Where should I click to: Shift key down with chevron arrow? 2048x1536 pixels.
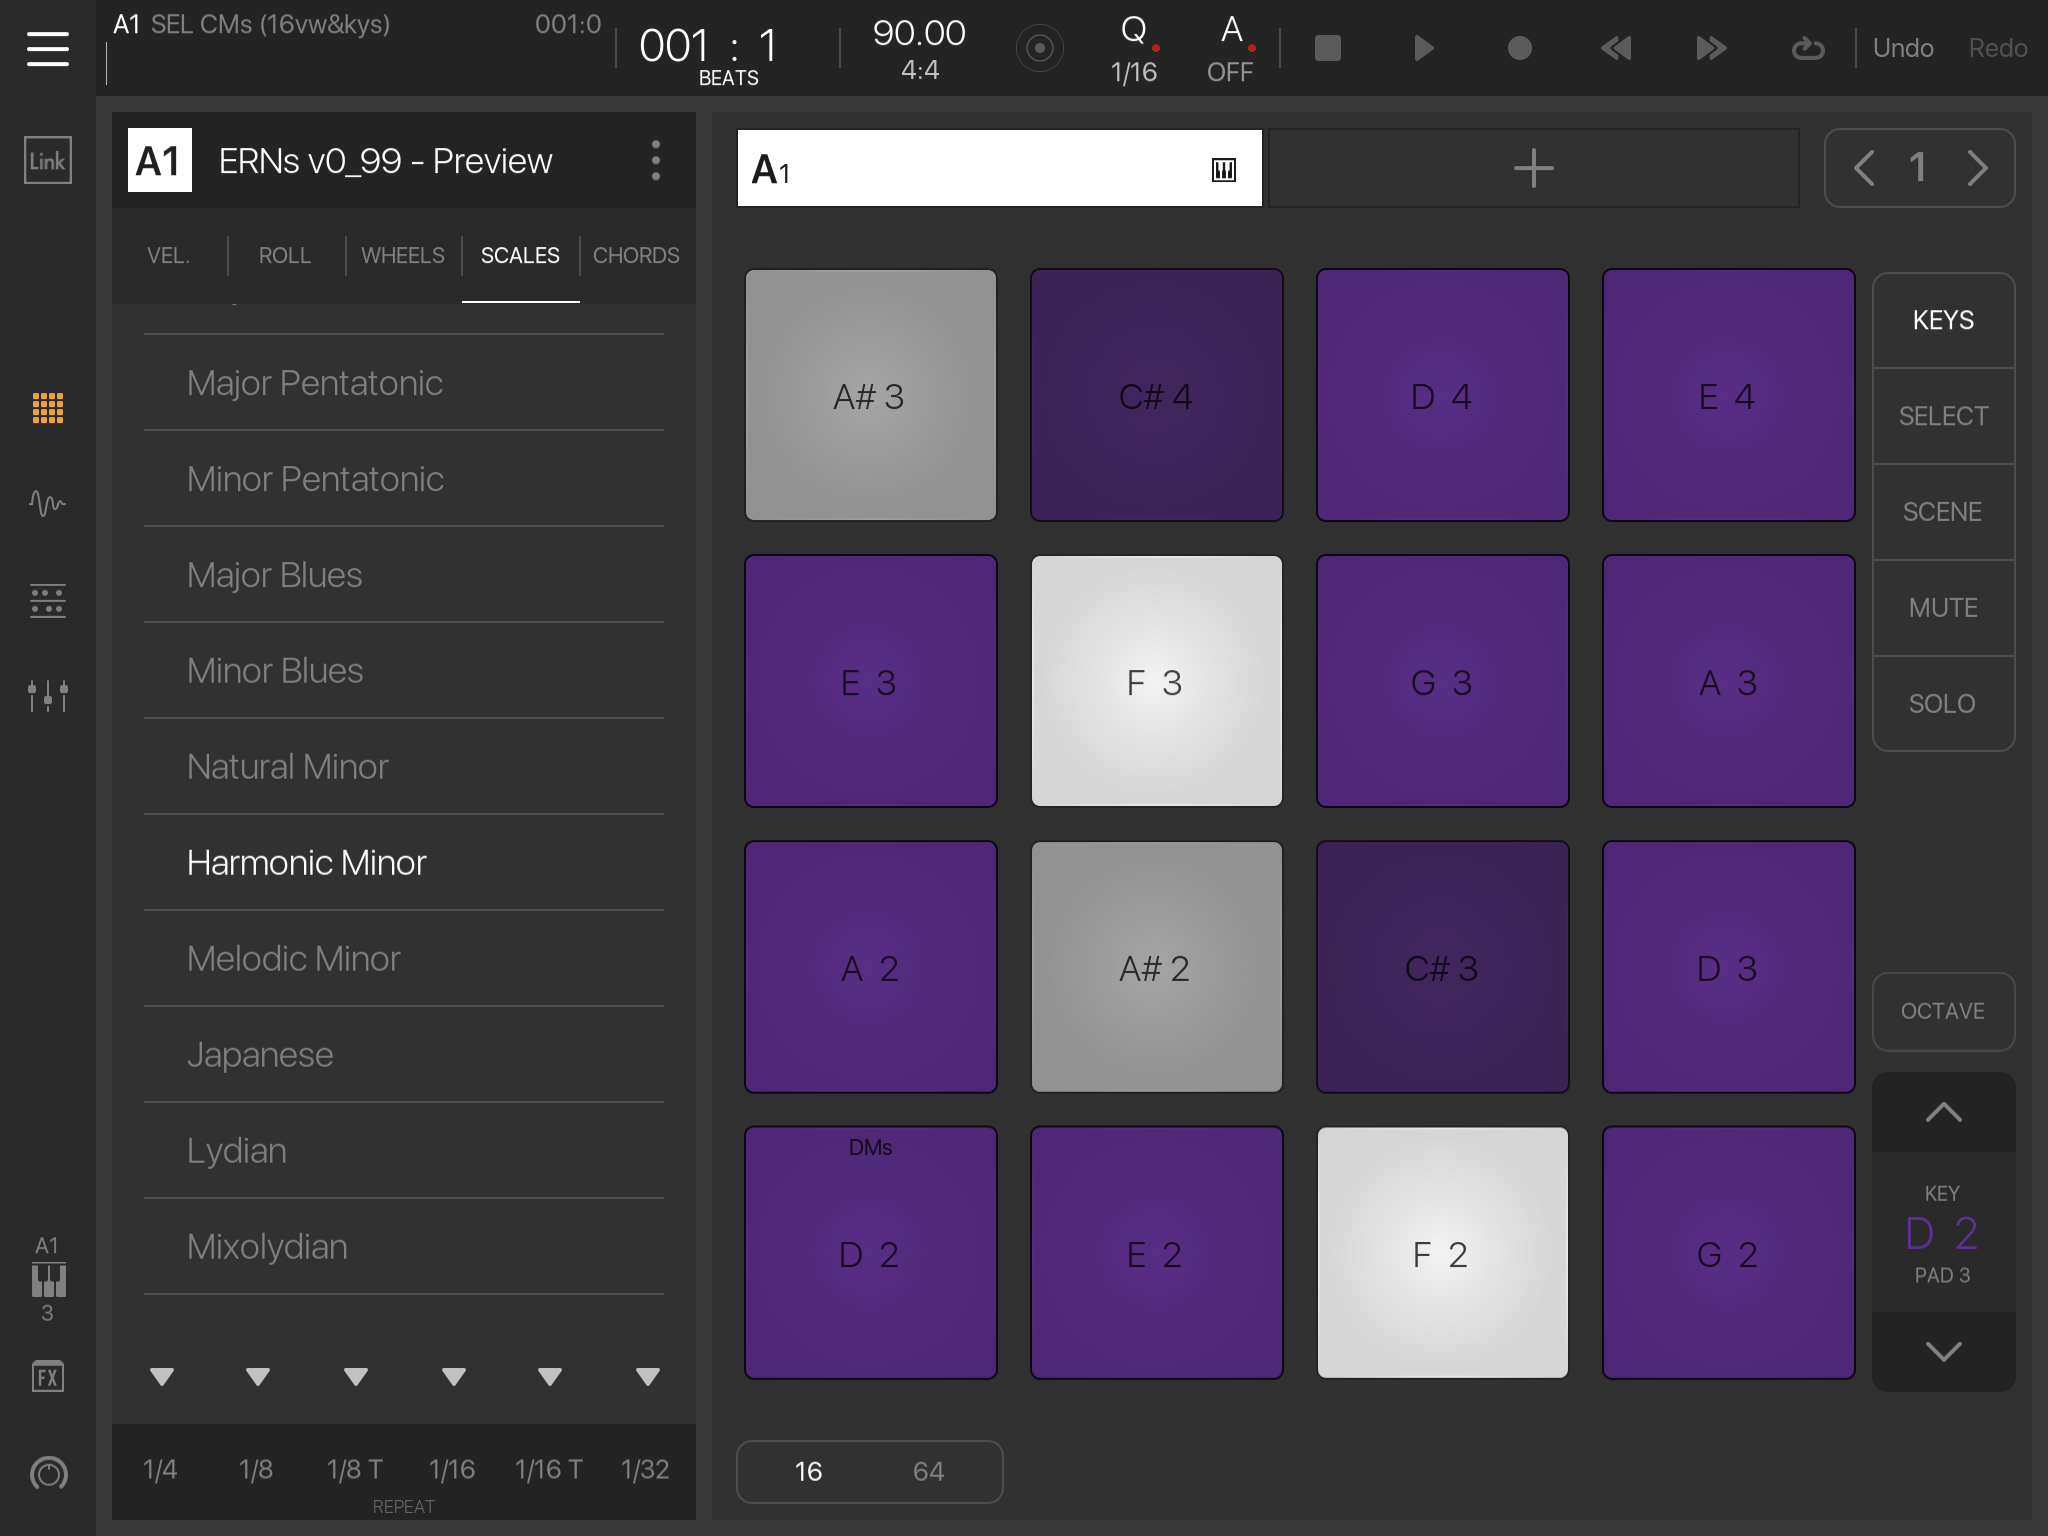pyautogui.click(x=1943, y=1352)
